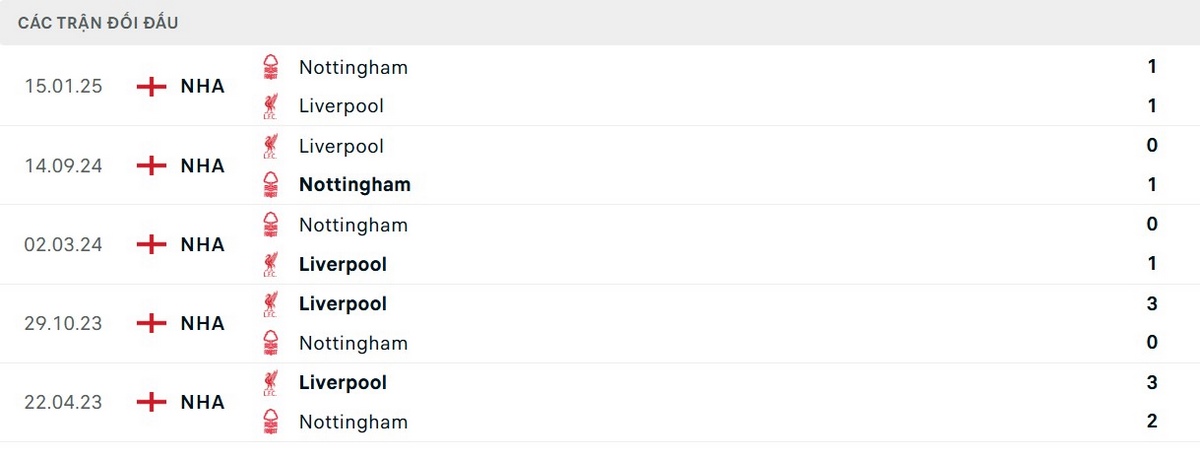Click Liverpool crest in 15.01.25 match
Image resolution: width=1200 pixels, height=459 pixels.
click(x=270, y=106)
